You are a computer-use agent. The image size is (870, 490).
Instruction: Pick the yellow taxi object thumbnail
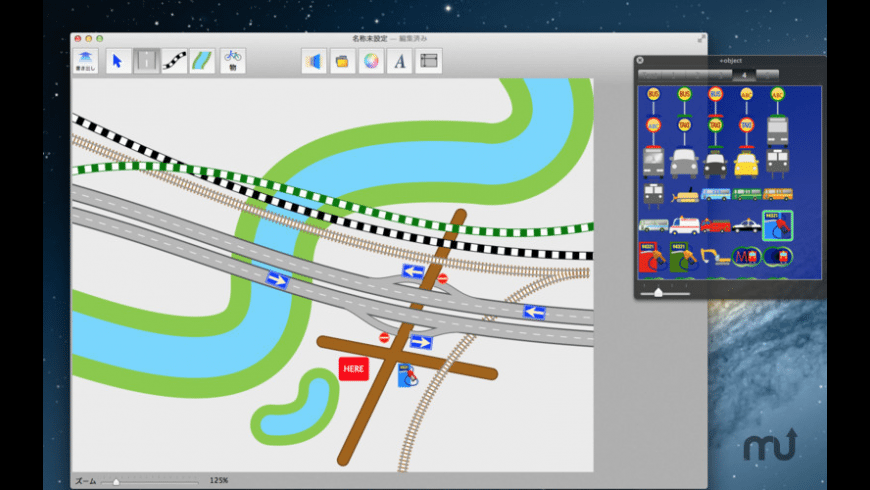pos(746,162)
